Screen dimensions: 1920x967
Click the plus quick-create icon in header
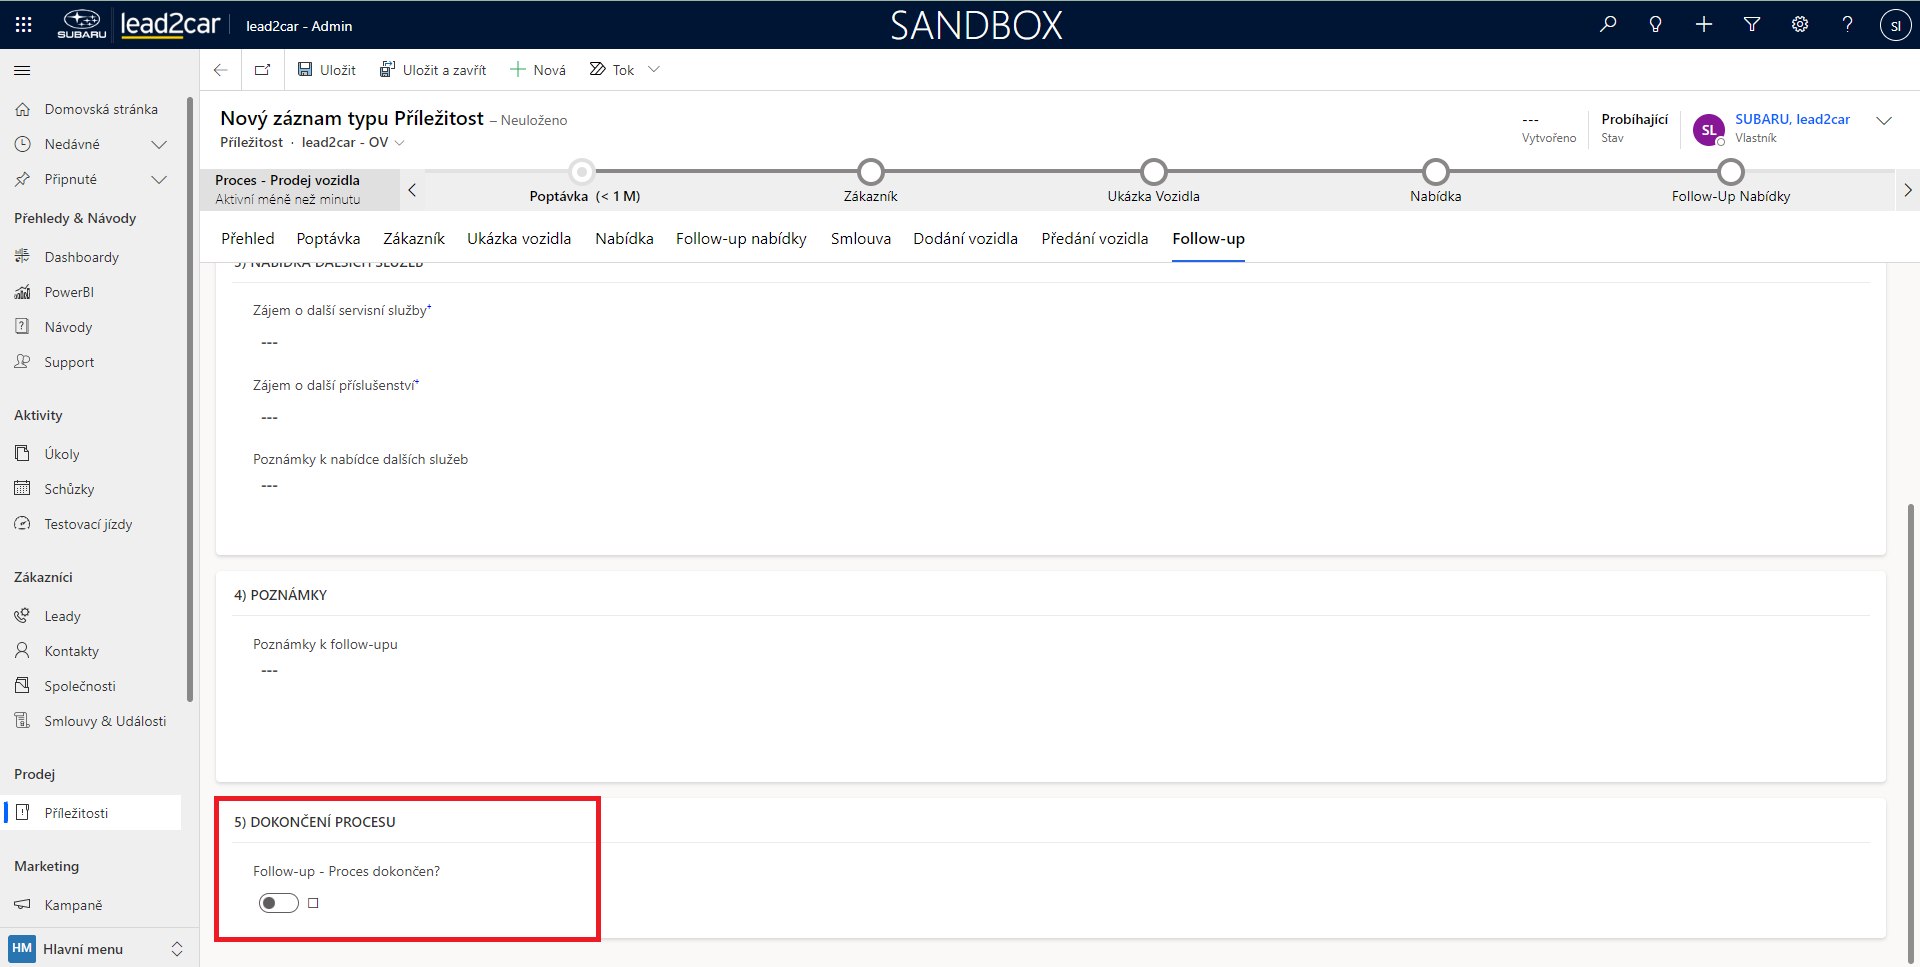click(x=1704, y=24)
